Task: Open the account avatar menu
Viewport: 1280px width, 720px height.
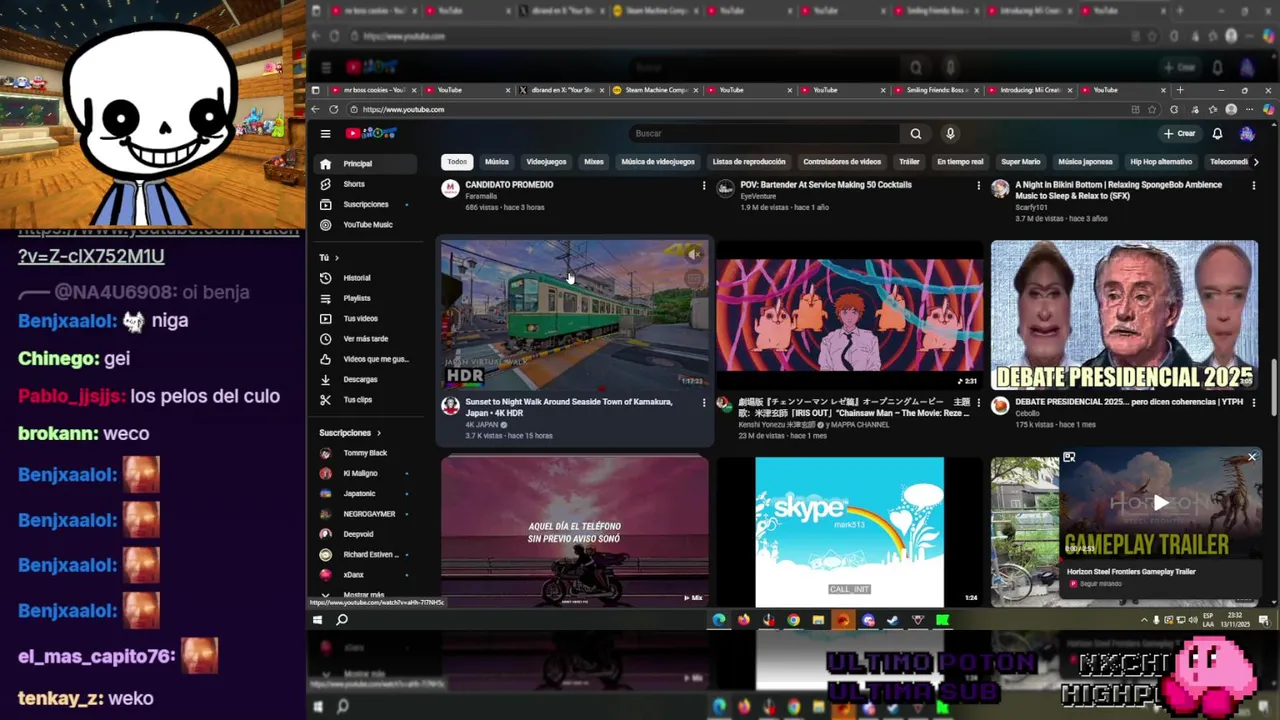Action: tap(1247, 133)
